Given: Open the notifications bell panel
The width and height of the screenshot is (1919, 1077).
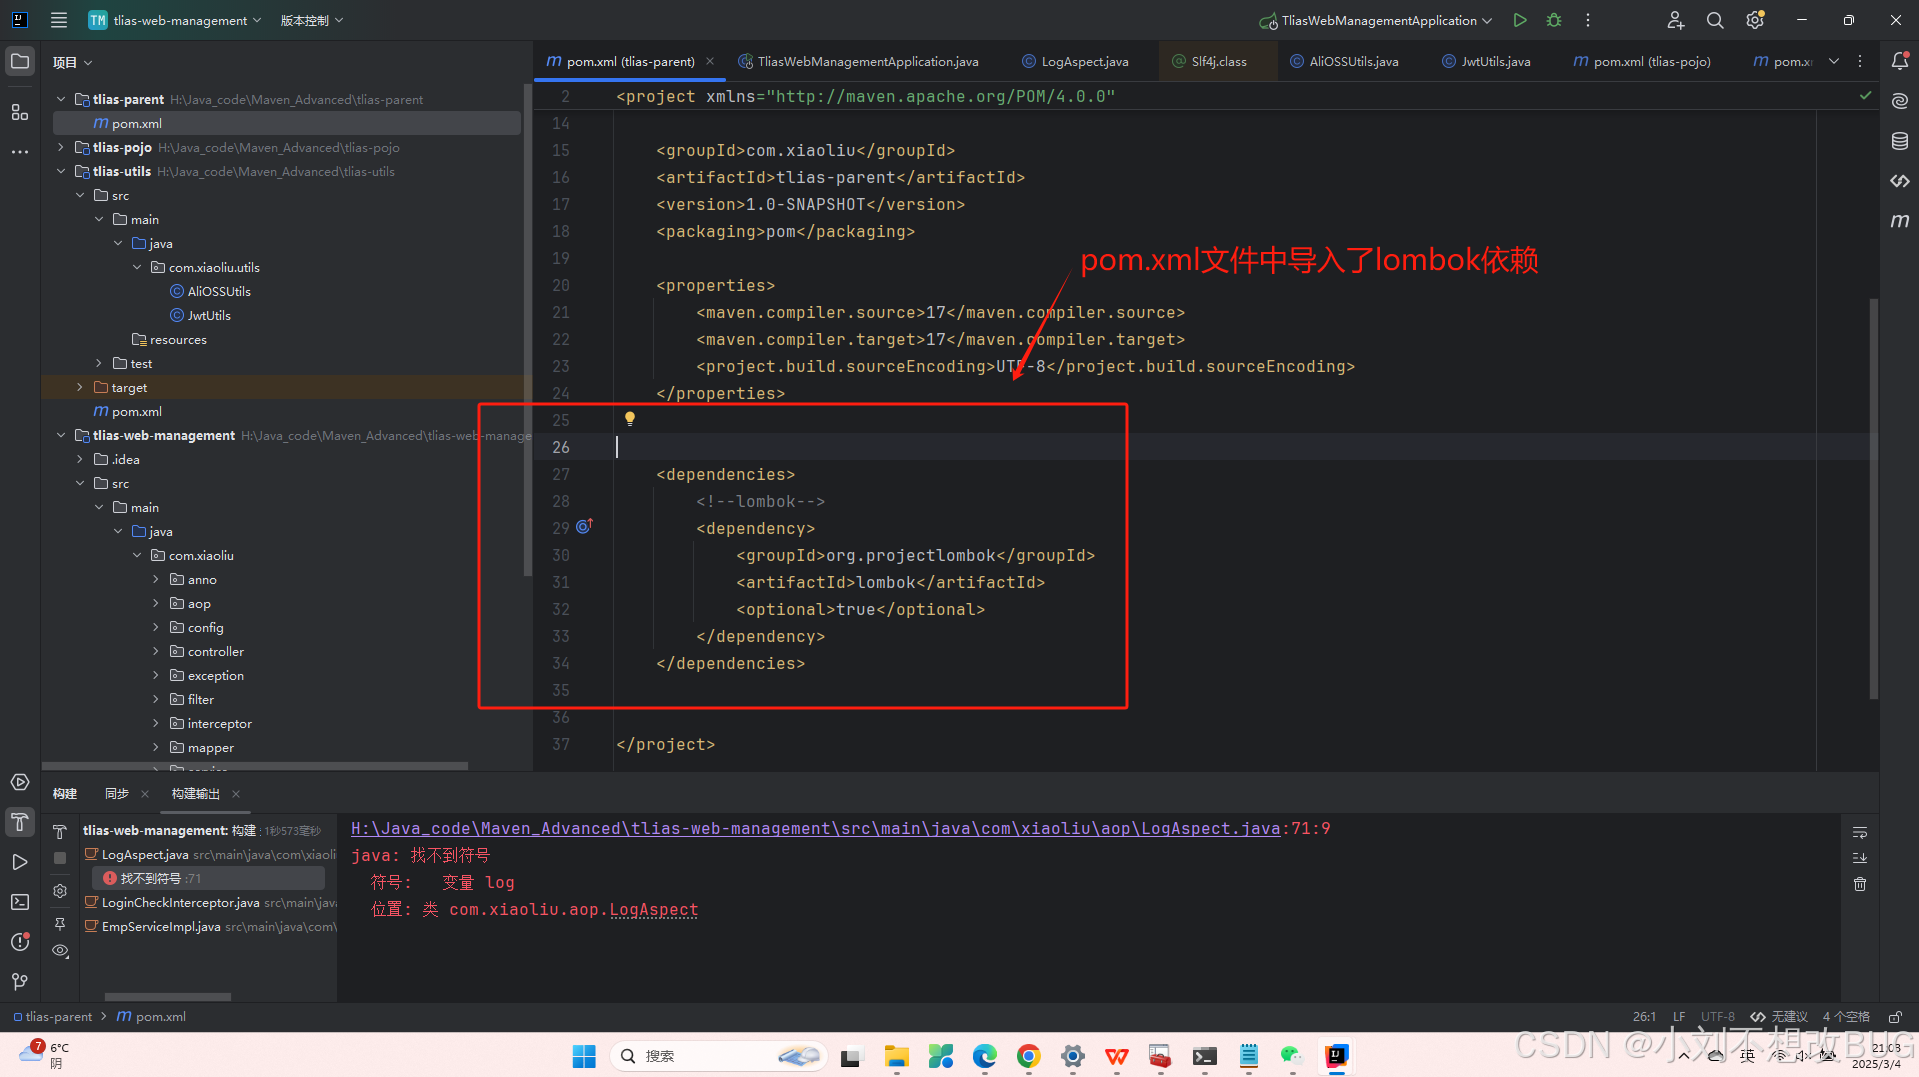Looking at the screenshot, I should pyautogui.click(x=1900, y=61).
